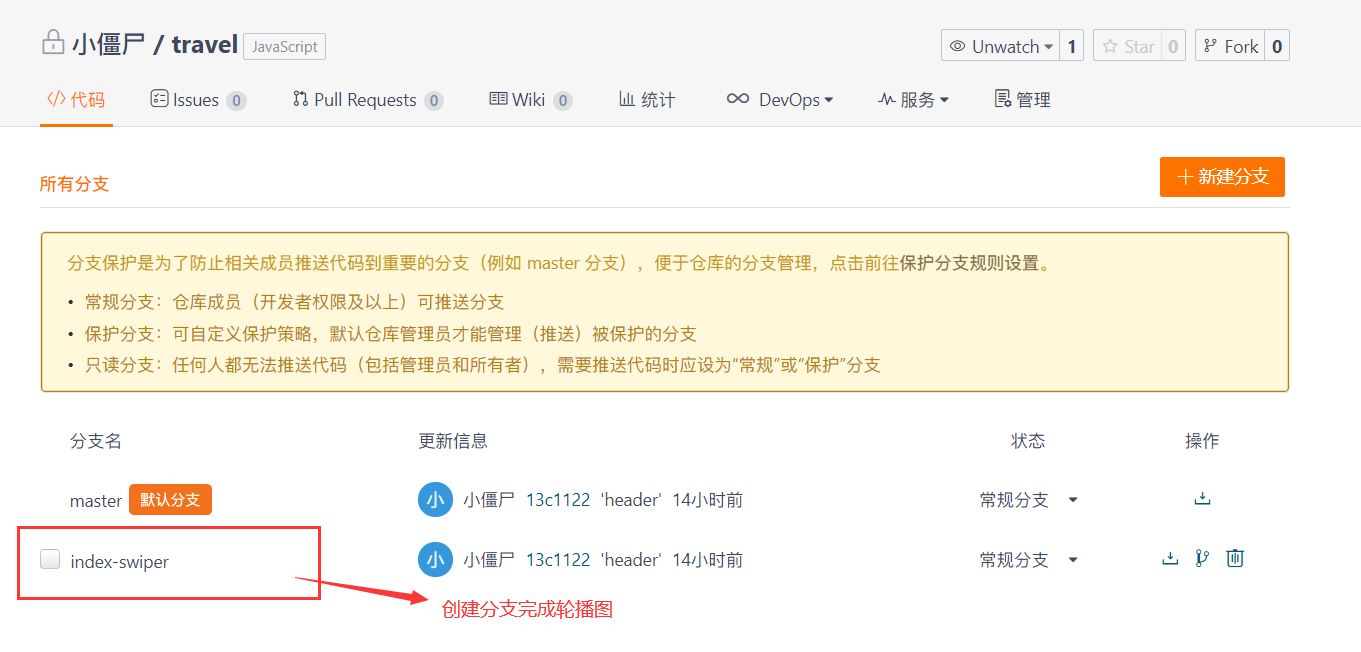Screen dimensions: 1361x652
Task: Open commit 13c1122 in index-swiper row
Action: click(558, 560)
